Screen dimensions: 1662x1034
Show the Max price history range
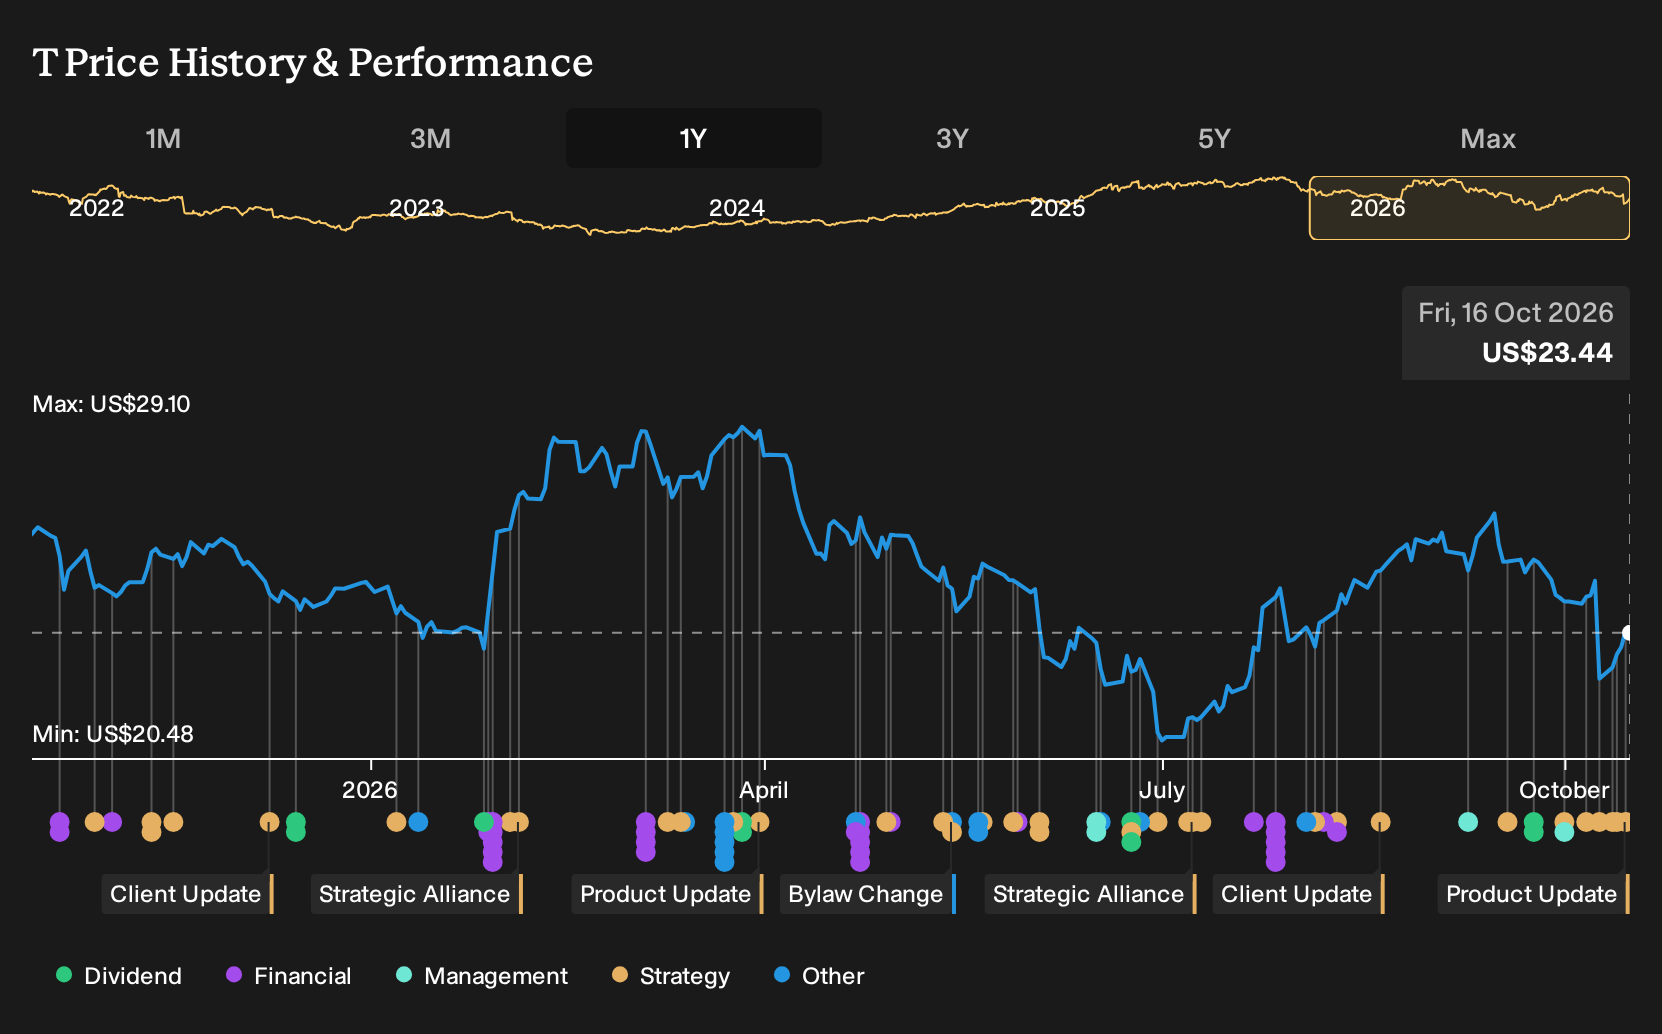coord(1488,139)
